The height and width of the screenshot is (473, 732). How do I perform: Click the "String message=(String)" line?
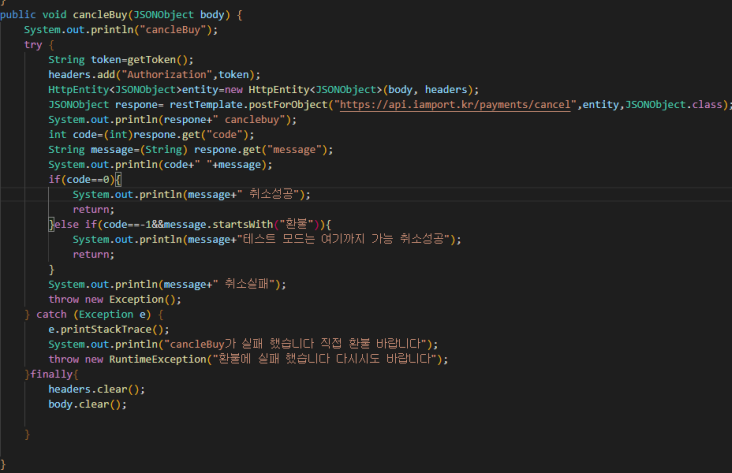191,149
